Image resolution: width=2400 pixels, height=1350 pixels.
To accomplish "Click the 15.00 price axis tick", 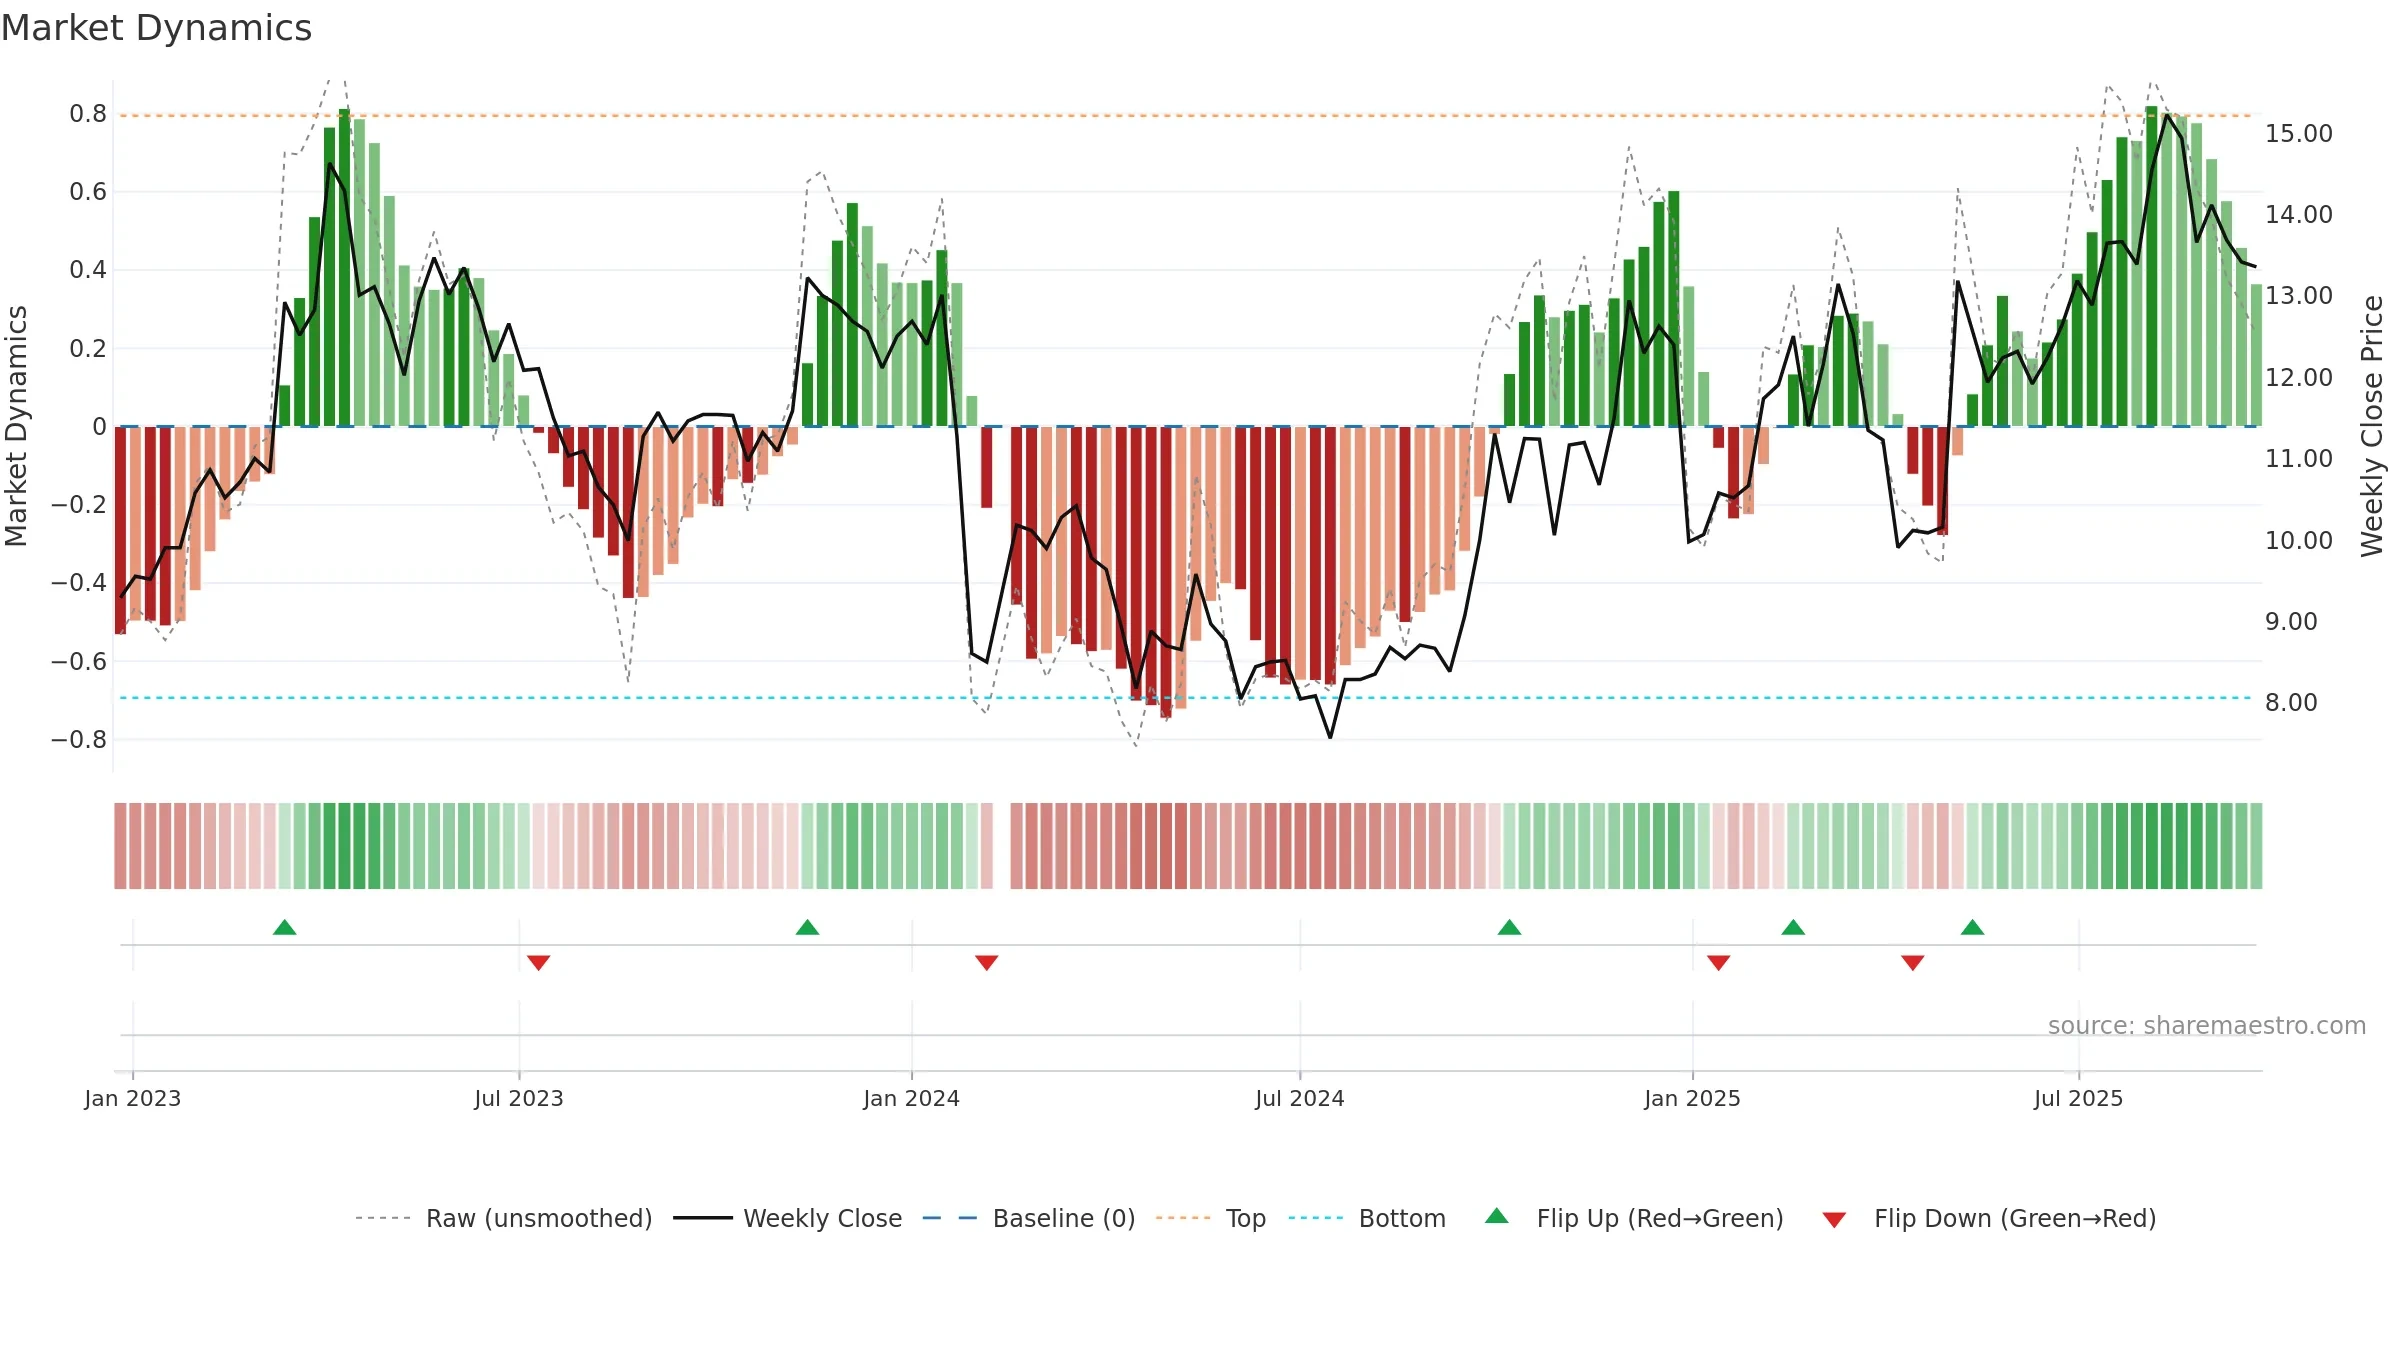I will (x=2299, y=134).
